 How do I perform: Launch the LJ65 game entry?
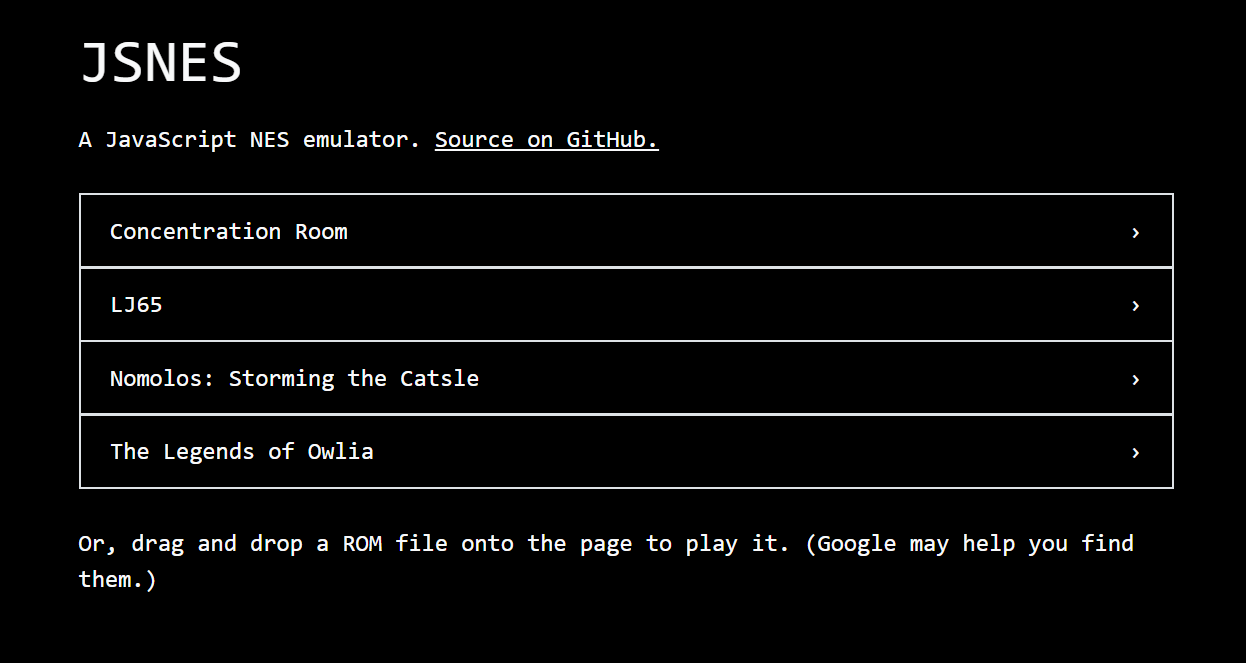(x=136, y=305)
